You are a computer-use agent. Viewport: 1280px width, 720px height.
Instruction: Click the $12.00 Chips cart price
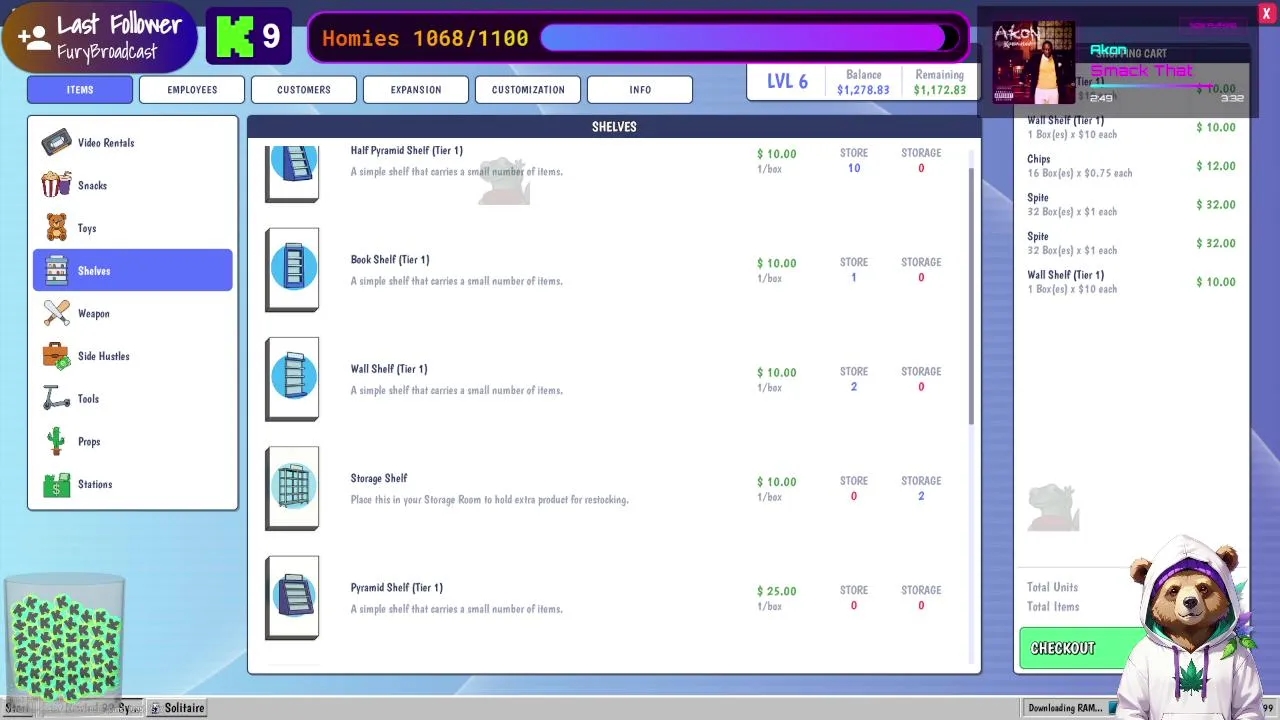coord(1216,166)
